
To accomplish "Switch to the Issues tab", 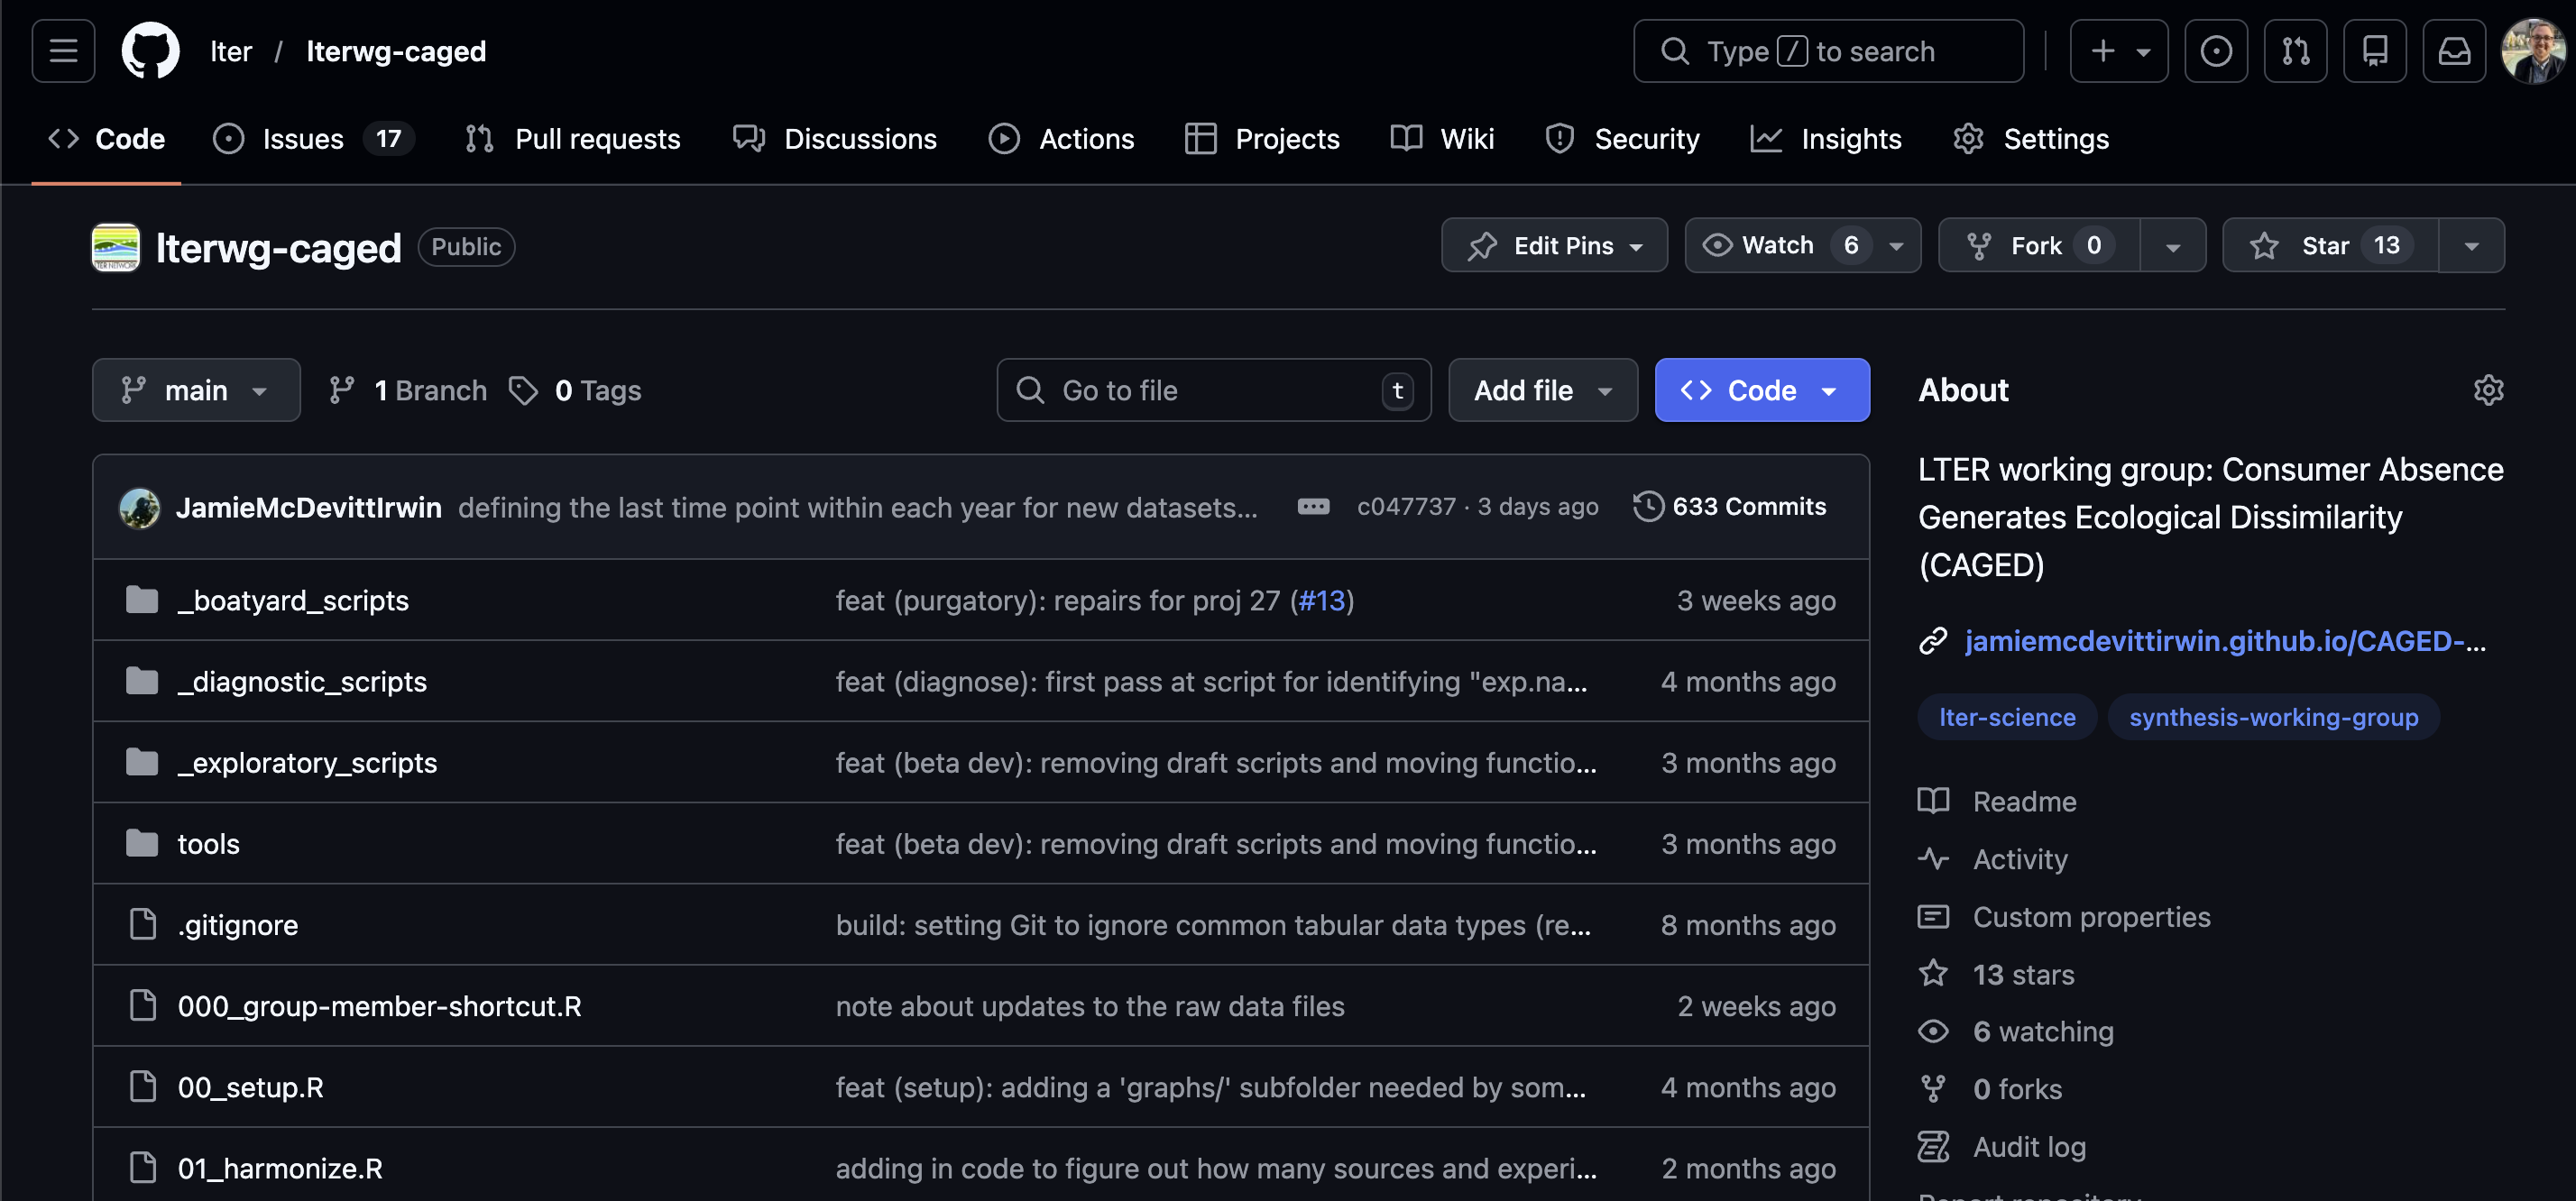I will coord(303,139).
